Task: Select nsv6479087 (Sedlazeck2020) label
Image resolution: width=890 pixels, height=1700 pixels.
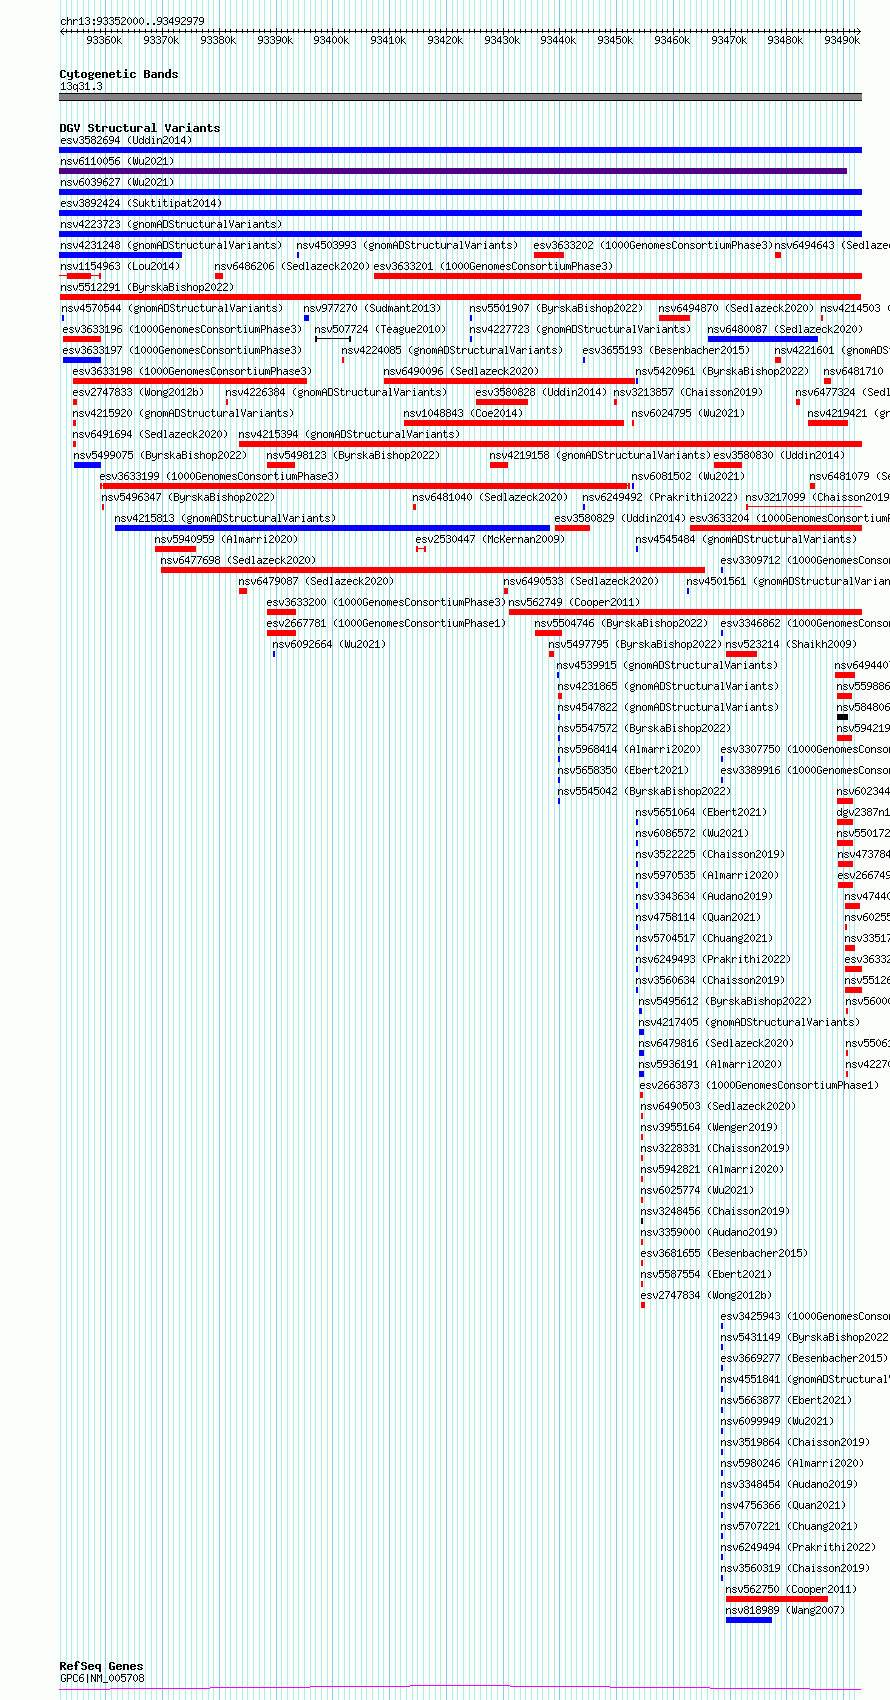Action: pos(316,581)
